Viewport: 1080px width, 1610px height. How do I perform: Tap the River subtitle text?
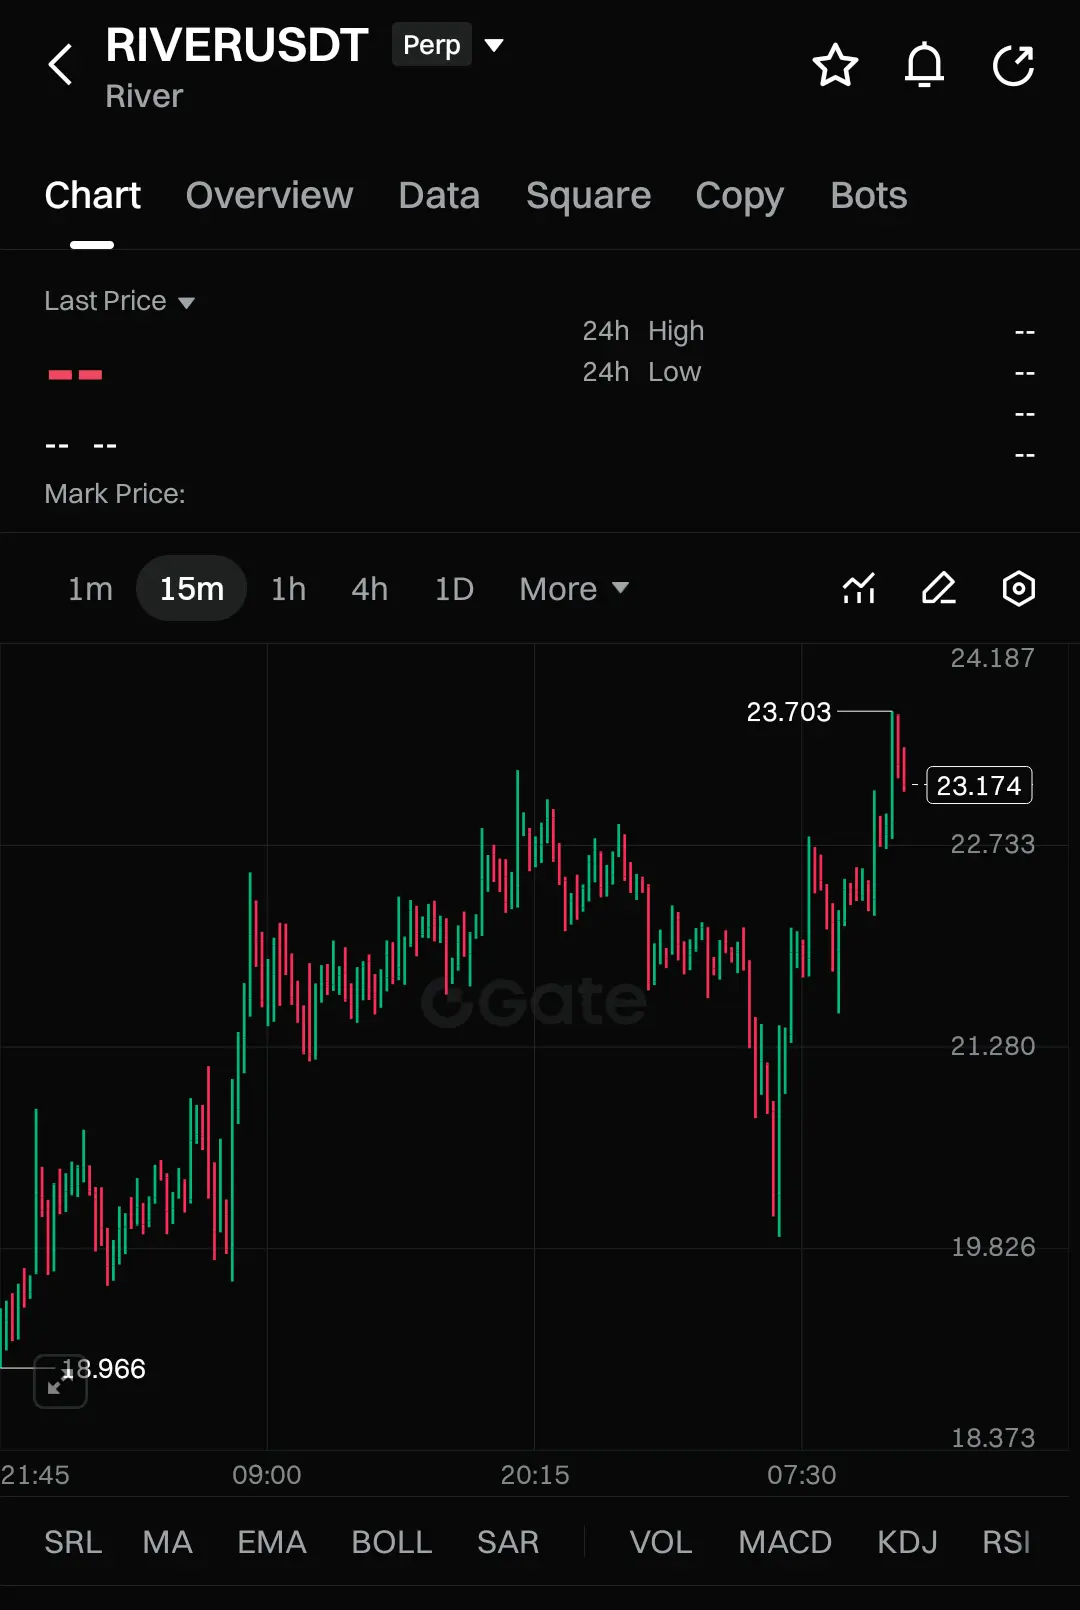144,96
